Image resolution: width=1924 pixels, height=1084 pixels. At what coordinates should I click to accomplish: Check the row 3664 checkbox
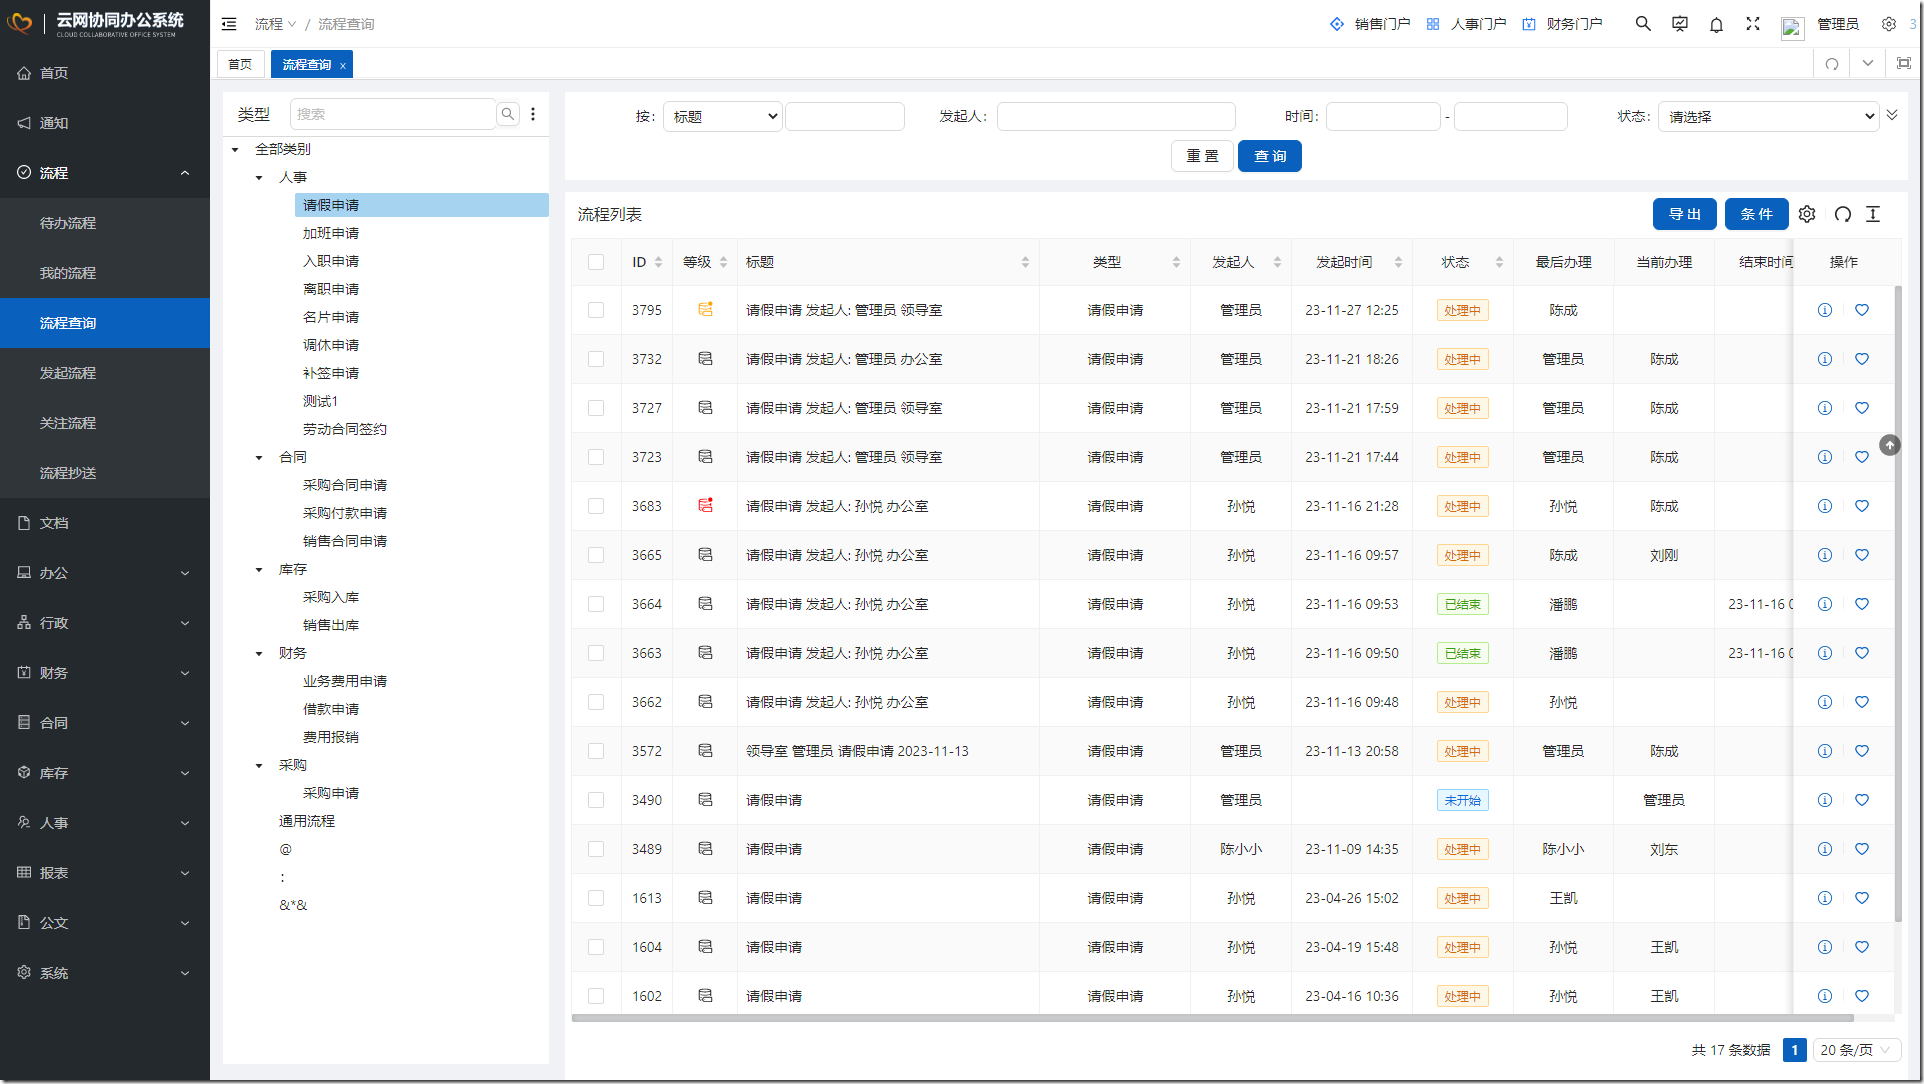596,604
